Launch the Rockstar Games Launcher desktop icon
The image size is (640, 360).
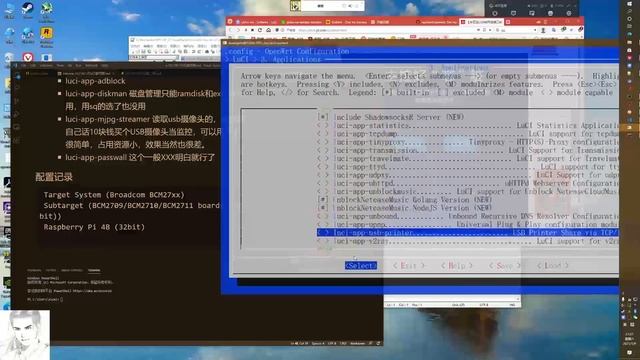pyautogui.click(x=46, y=36)
